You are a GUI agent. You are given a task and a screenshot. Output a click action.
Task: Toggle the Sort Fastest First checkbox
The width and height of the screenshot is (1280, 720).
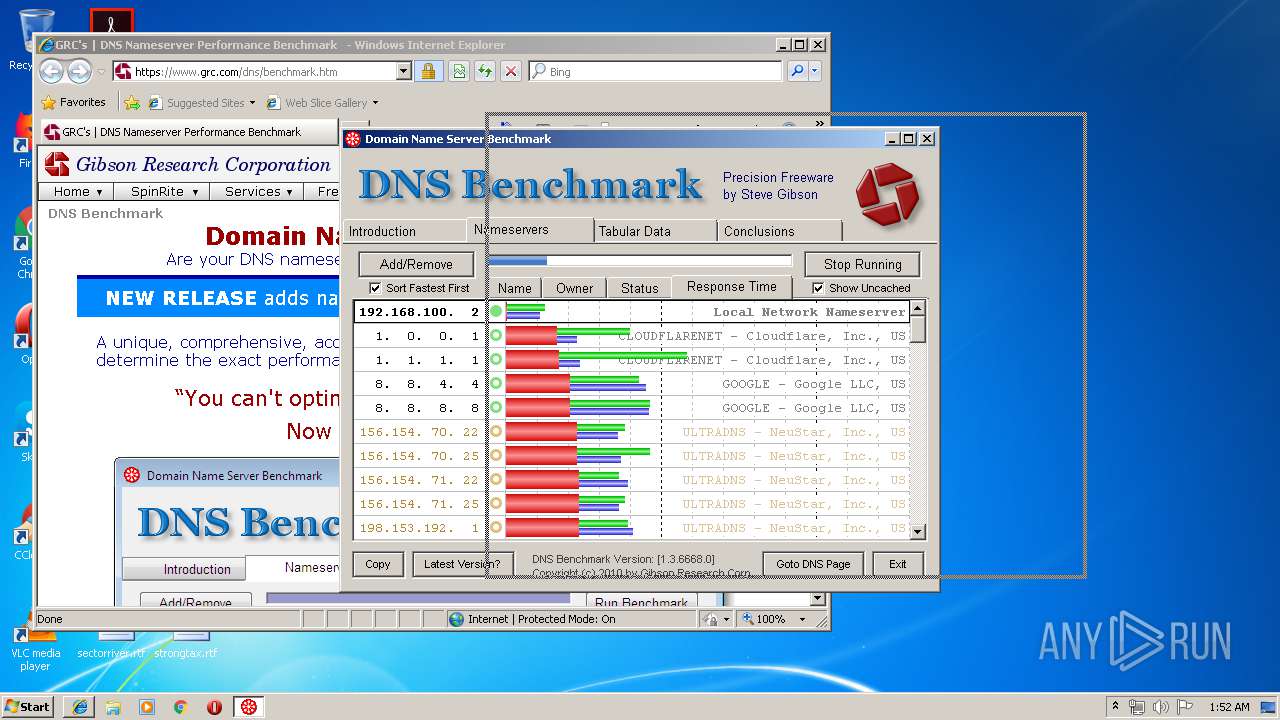coord(375,288)
